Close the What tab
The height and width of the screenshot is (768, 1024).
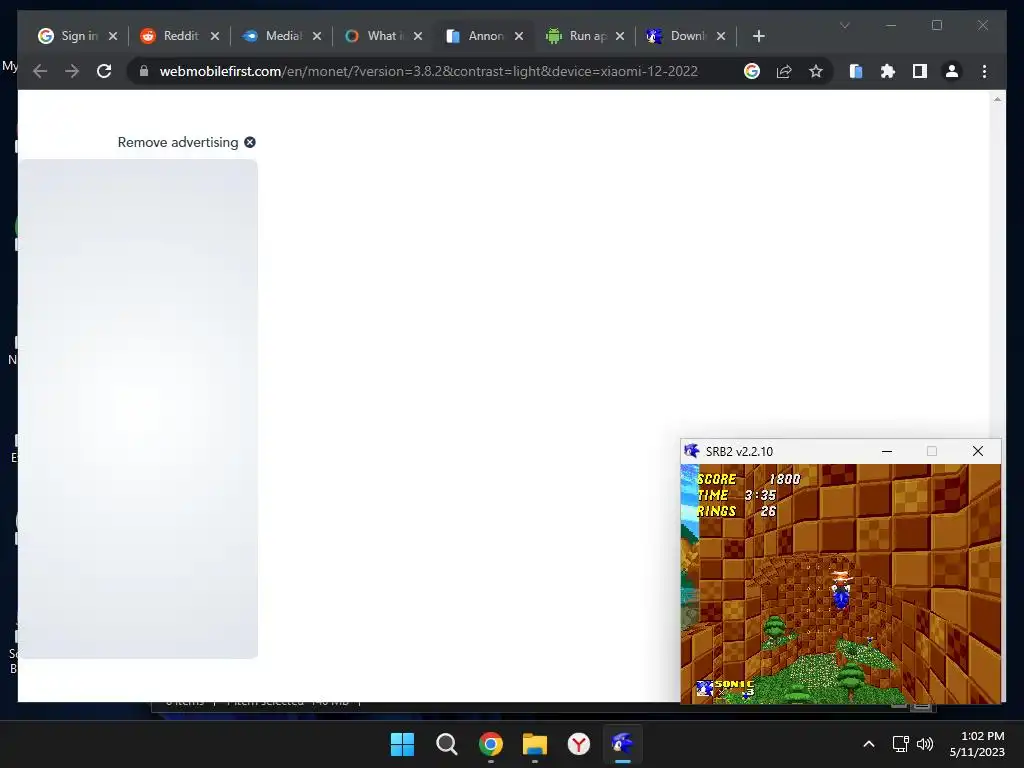point(418,36)
